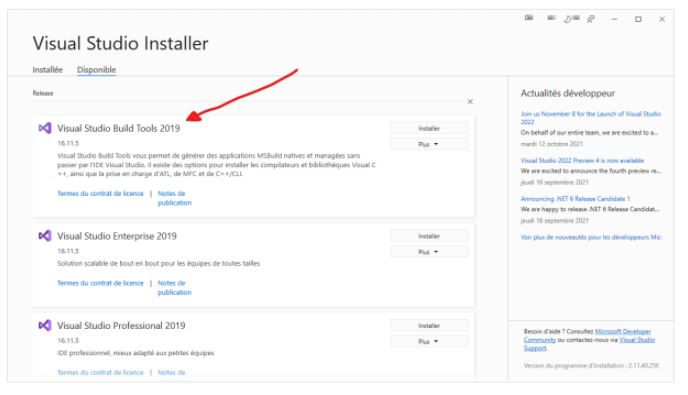Click version 16.11.5 under Build Tools 2019
This screenshot has width=688, height=395.
(68, 144)
